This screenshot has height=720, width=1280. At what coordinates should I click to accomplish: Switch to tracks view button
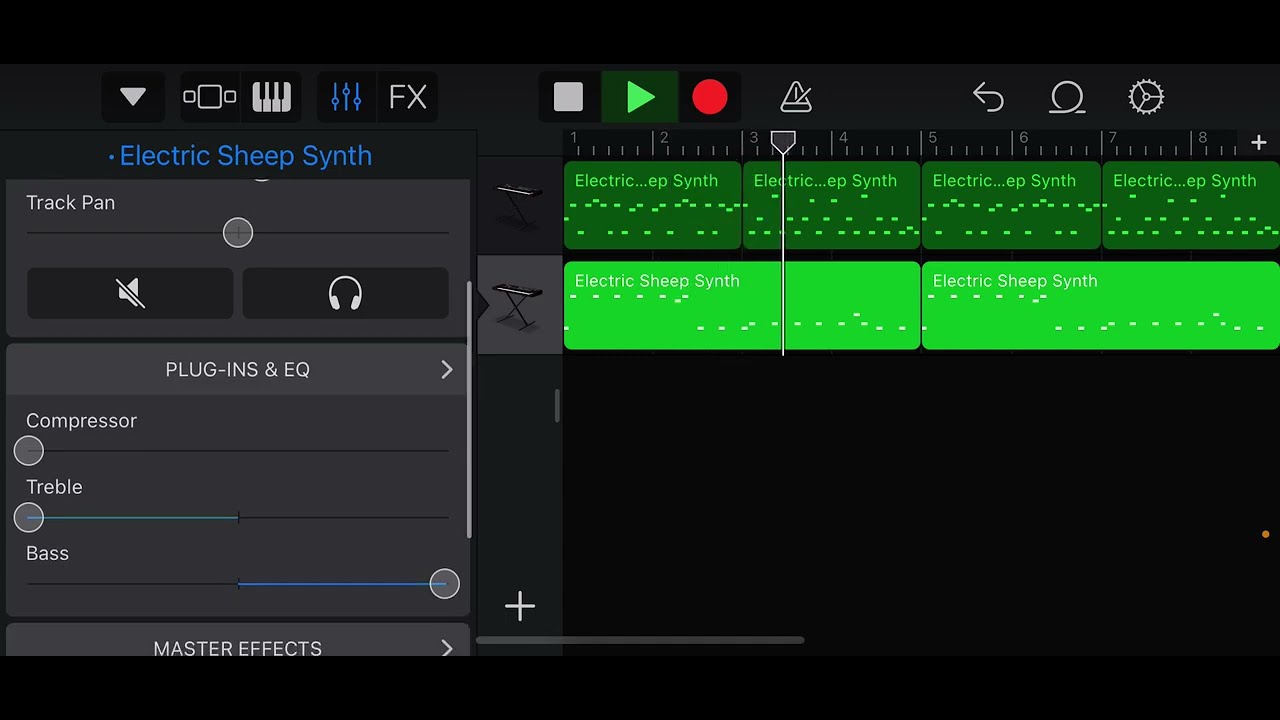pos(210,97)
